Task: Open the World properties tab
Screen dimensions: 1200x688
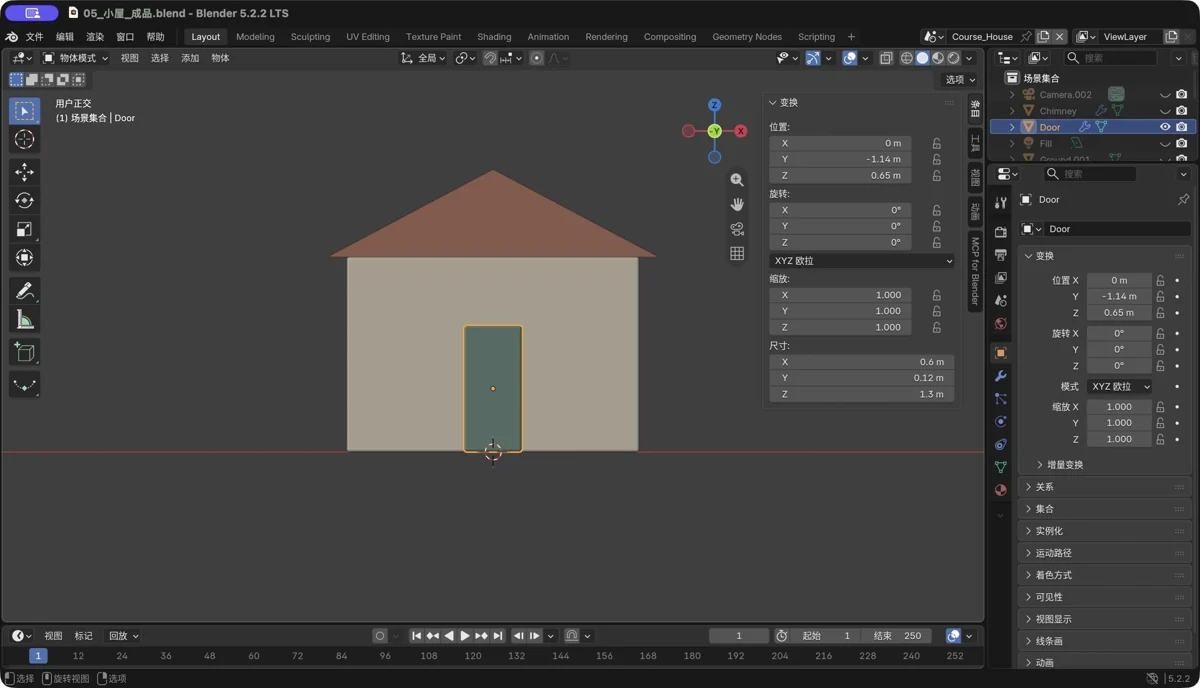Action: click(1000, 324)
